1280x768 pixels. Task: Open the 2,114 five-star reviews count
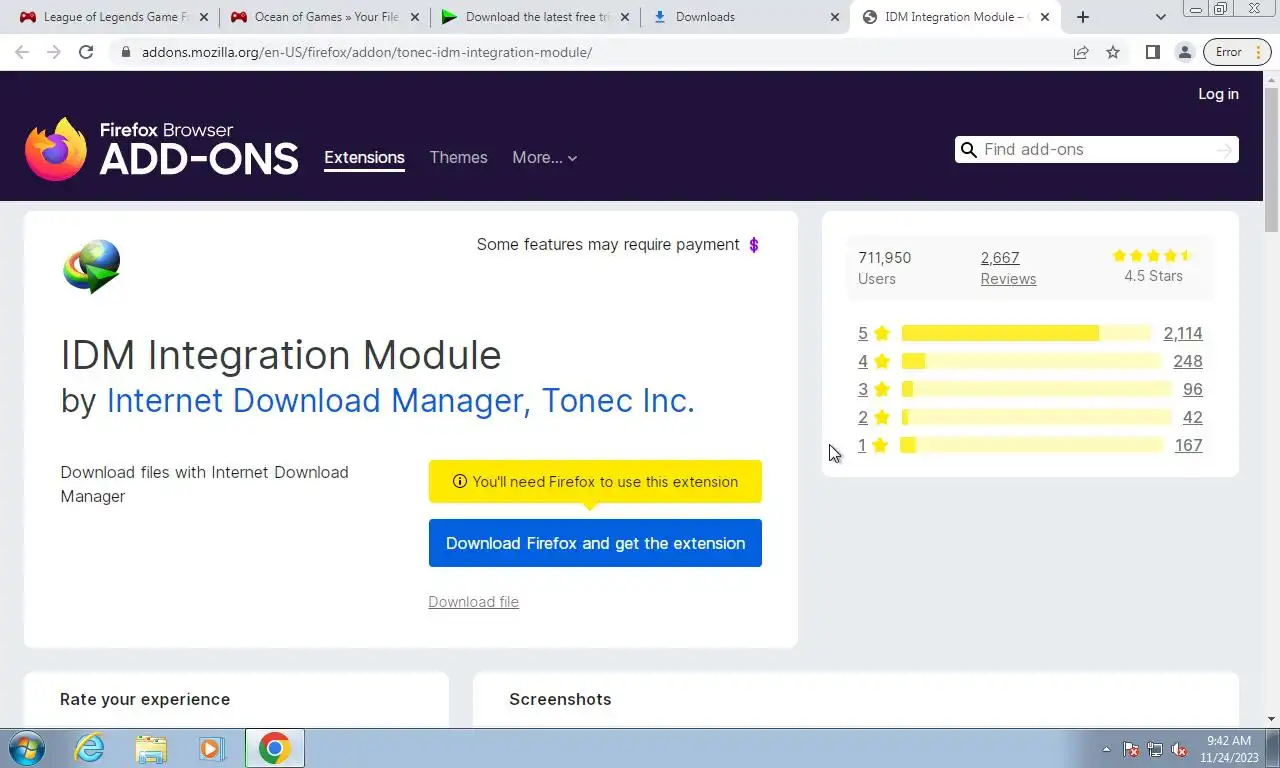[1183, 334]
